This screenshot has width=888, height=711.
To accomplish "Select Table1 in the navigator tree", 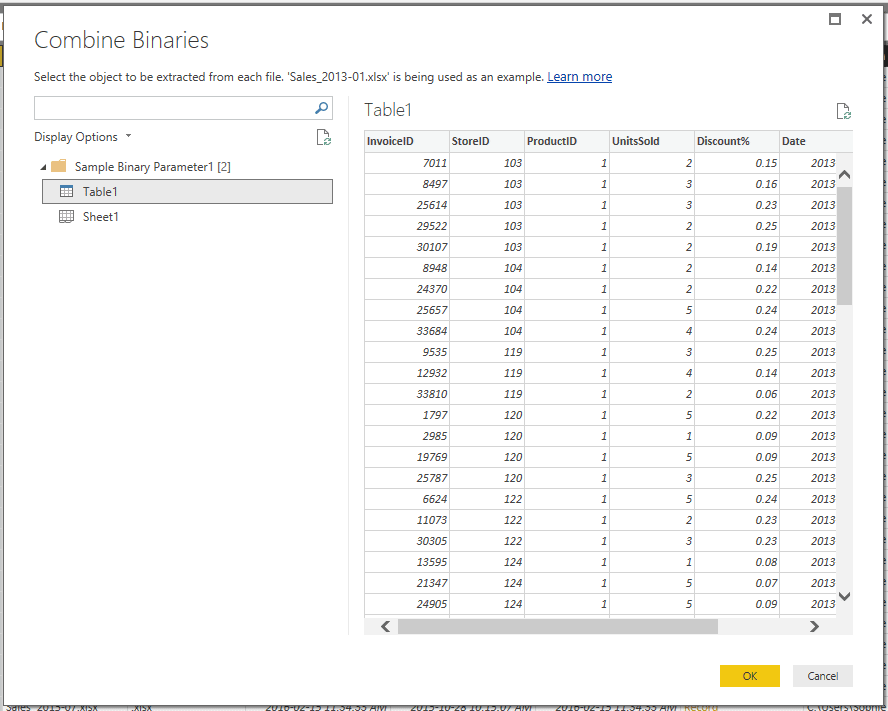I will (100, 192).
